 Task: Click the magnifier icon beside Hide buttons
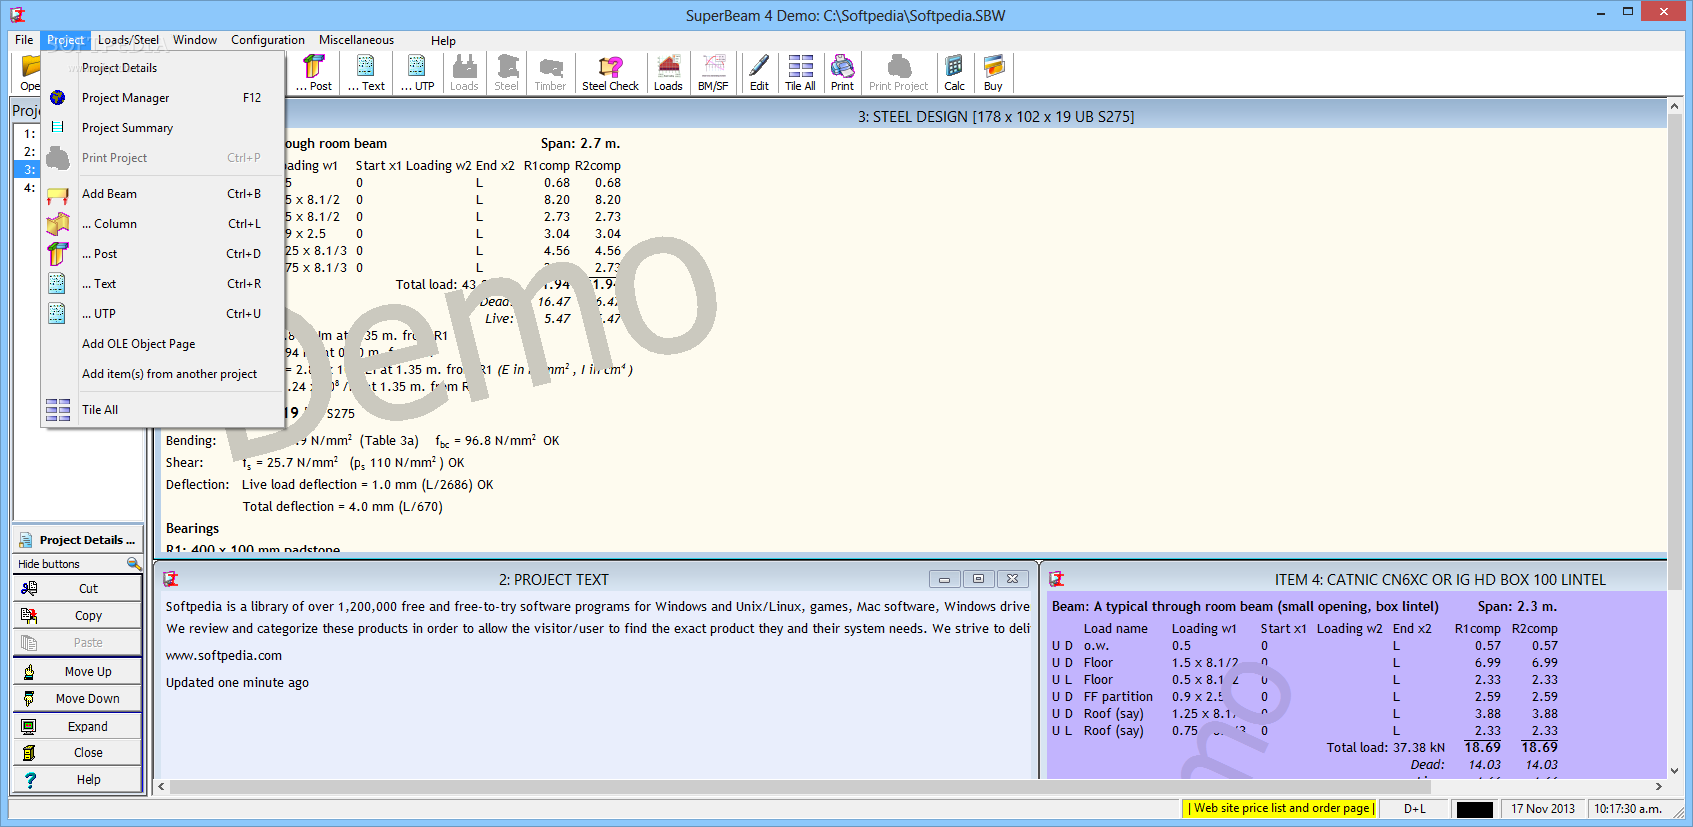133,564
